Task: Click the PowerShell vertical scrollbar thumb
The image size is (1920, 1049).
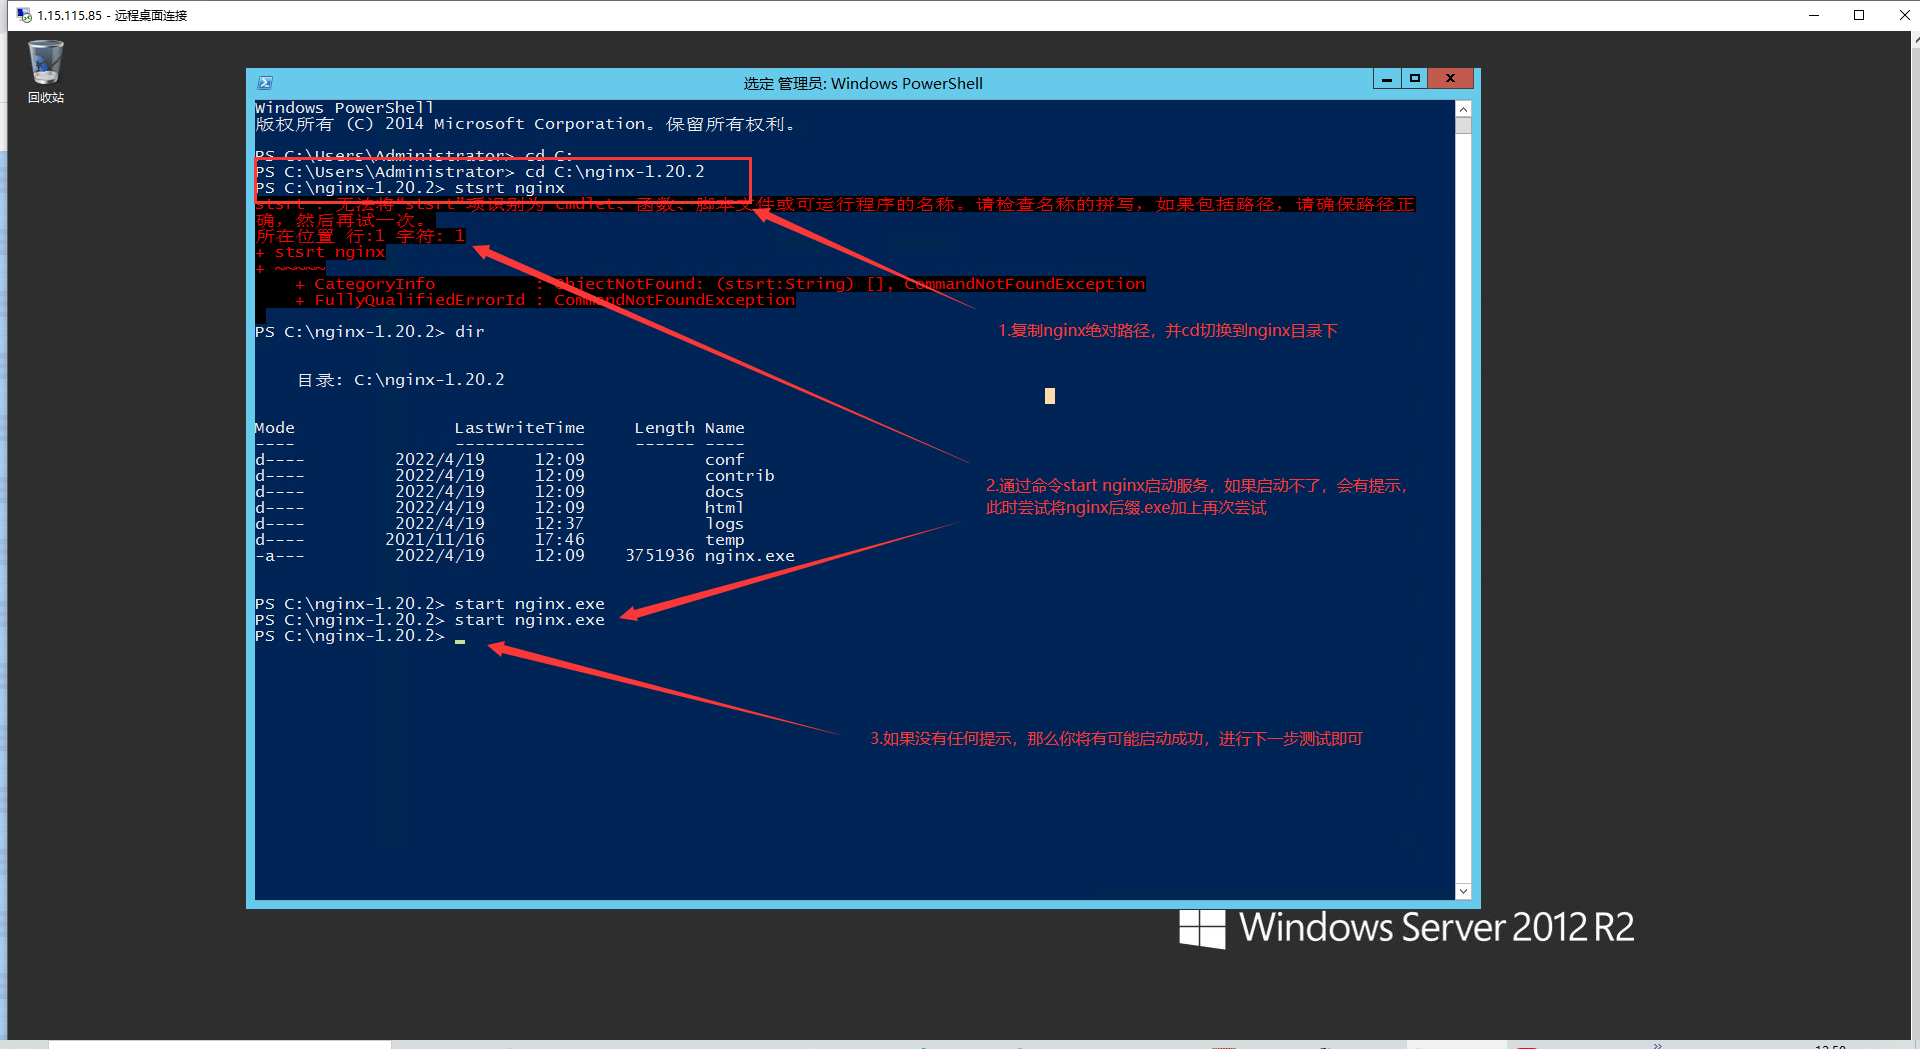Action: (x=1463, y=125)
